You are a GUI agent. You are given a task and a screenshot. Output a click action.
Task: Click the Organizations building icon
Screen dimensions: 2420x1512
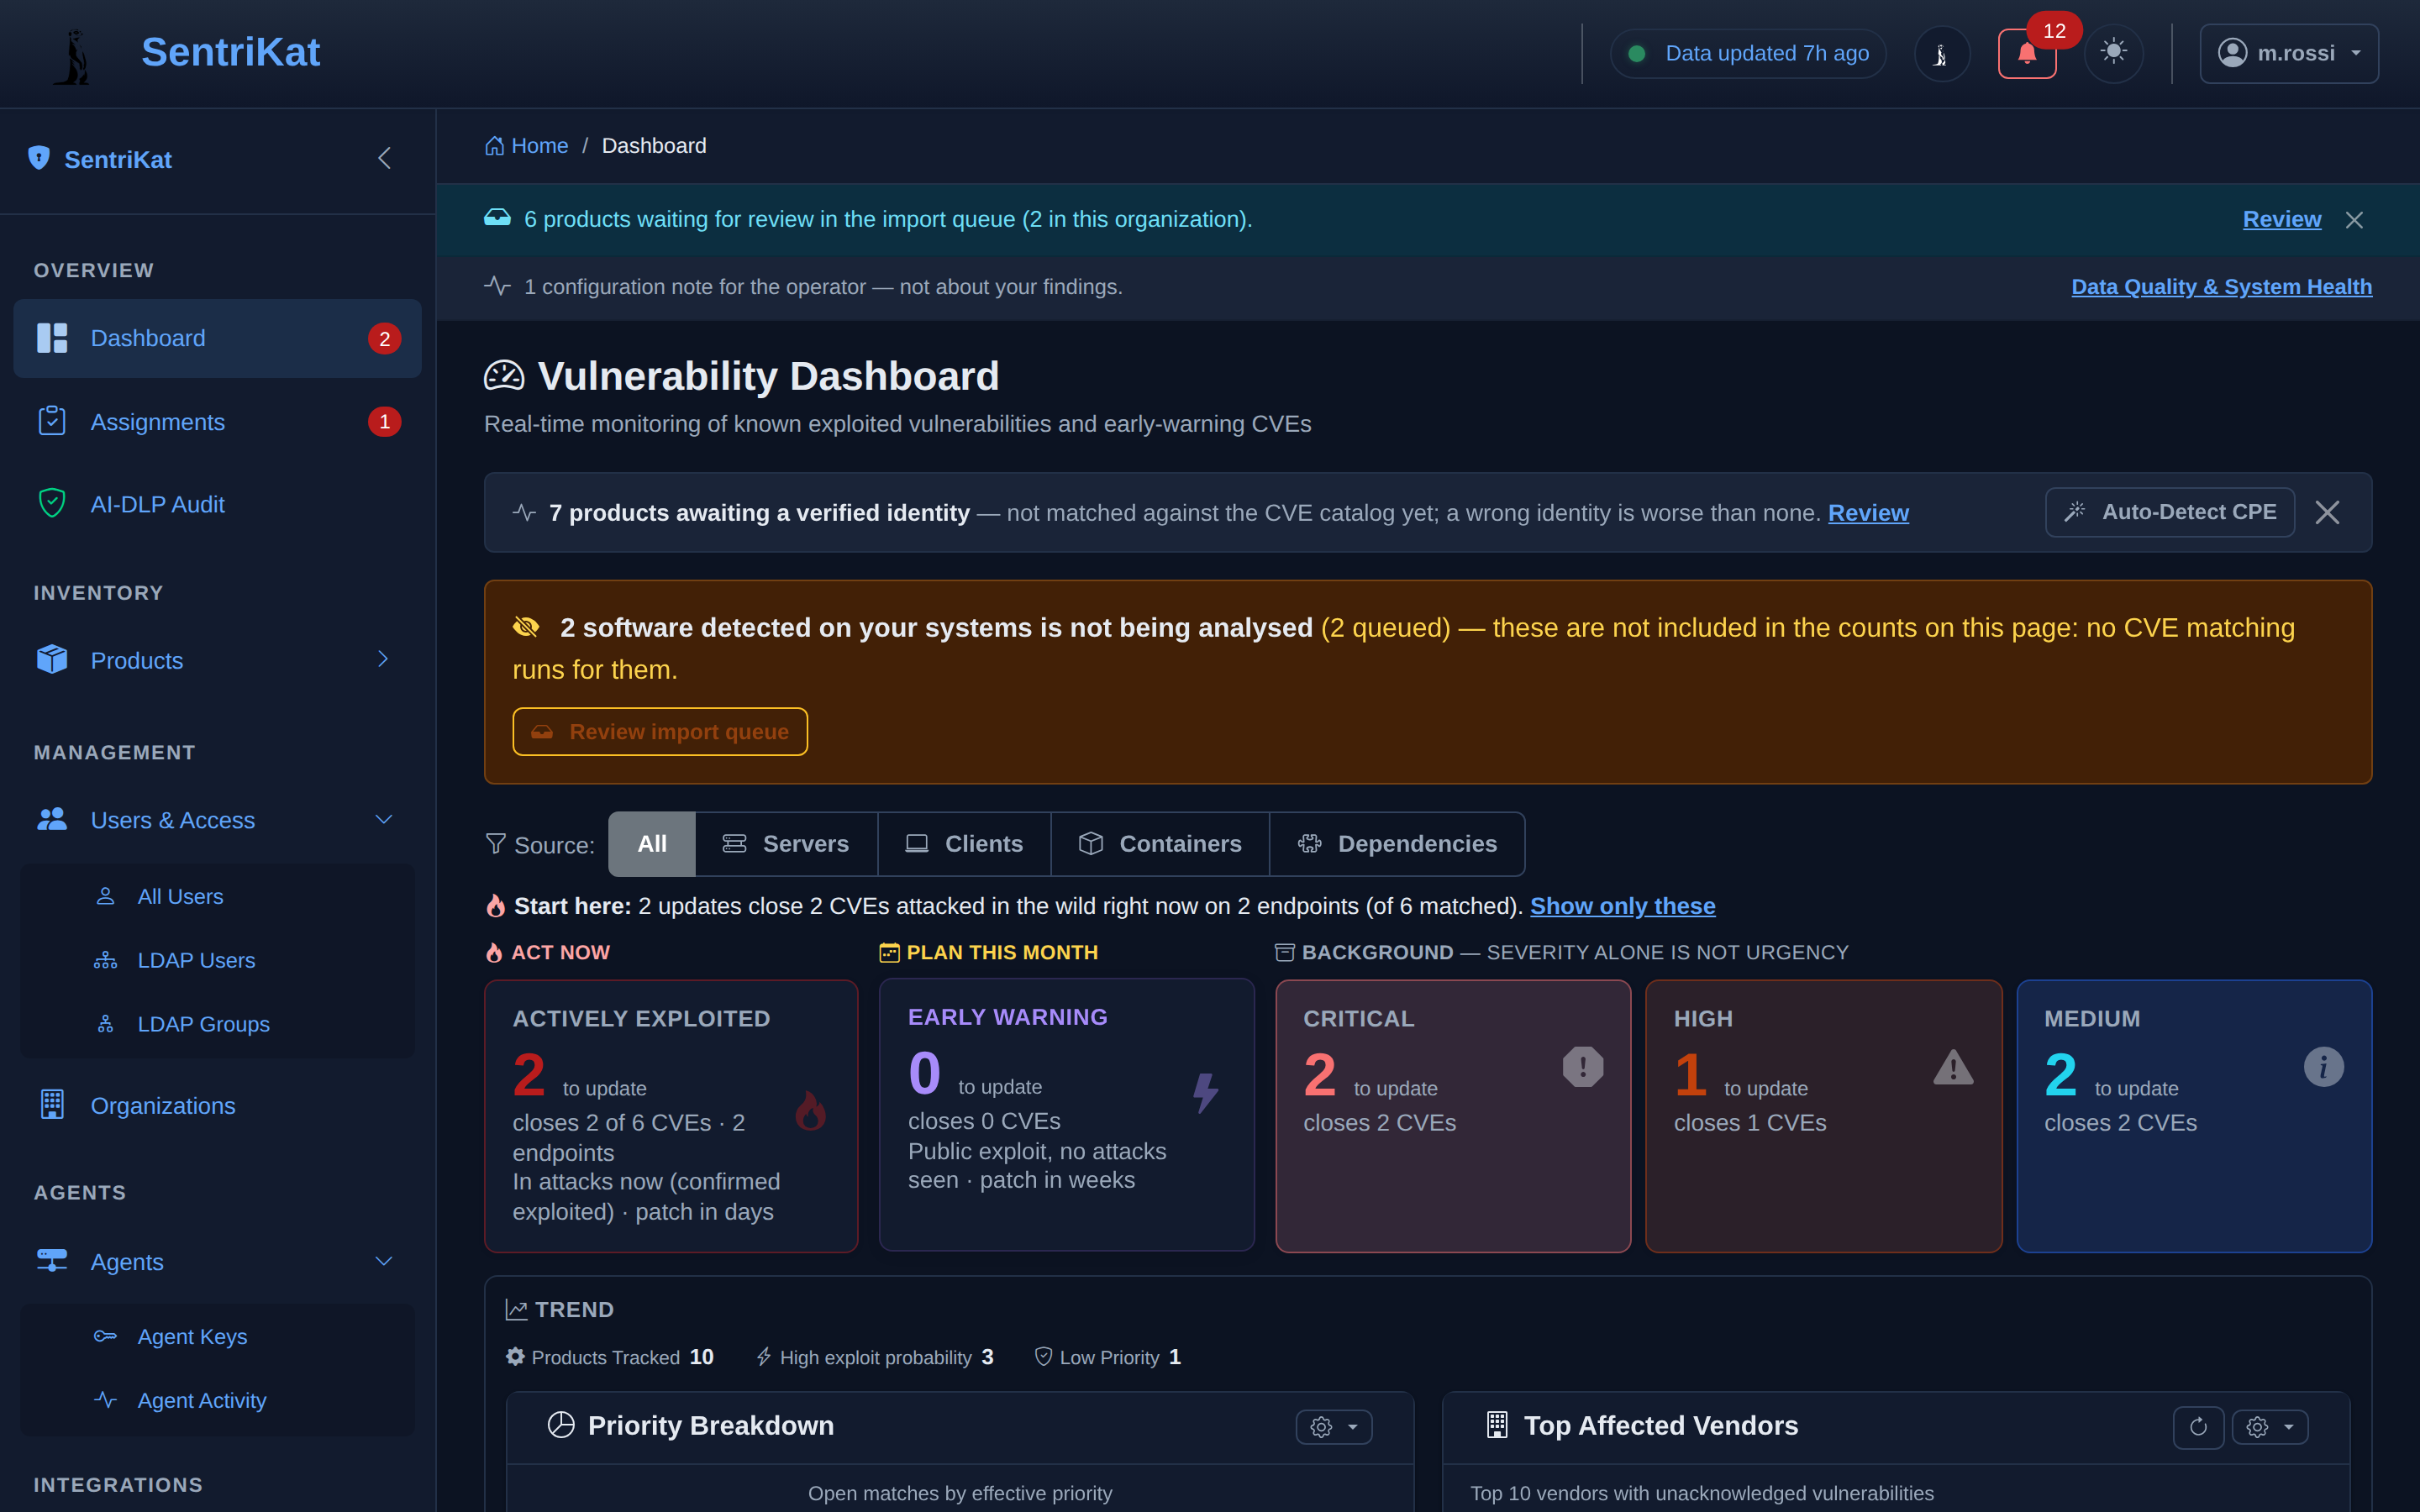coord(52,1104)
